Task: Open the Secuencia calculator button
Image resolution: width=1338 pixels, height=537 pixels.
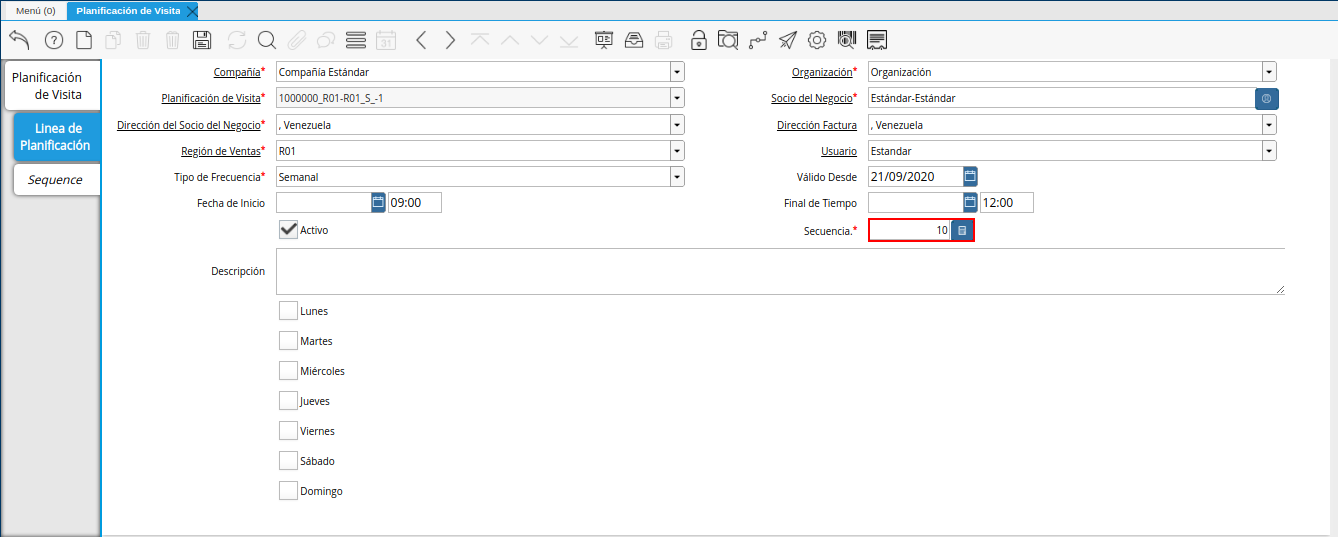Action: click(961, 230)
